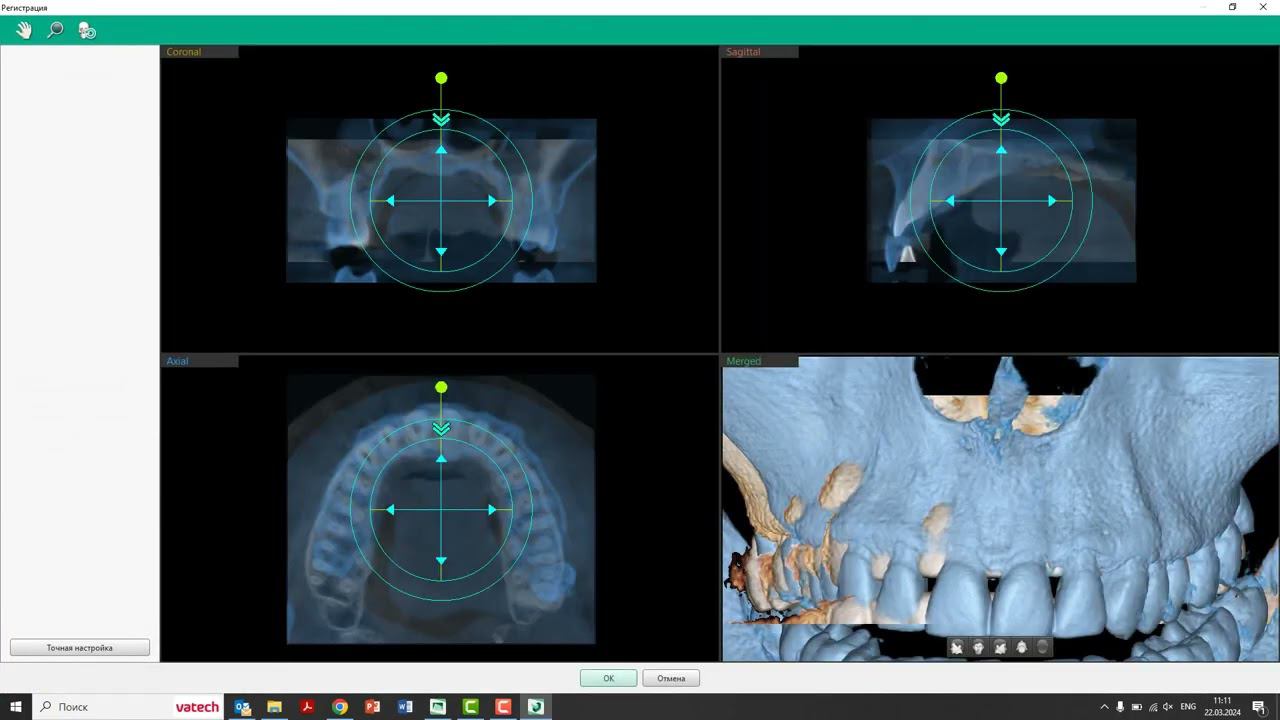The width and height of the screenshot is (1280, 720).
Task: Click left arrow of Sagittal manipulator
Action: pyautogui.click(x=950, y=201)
